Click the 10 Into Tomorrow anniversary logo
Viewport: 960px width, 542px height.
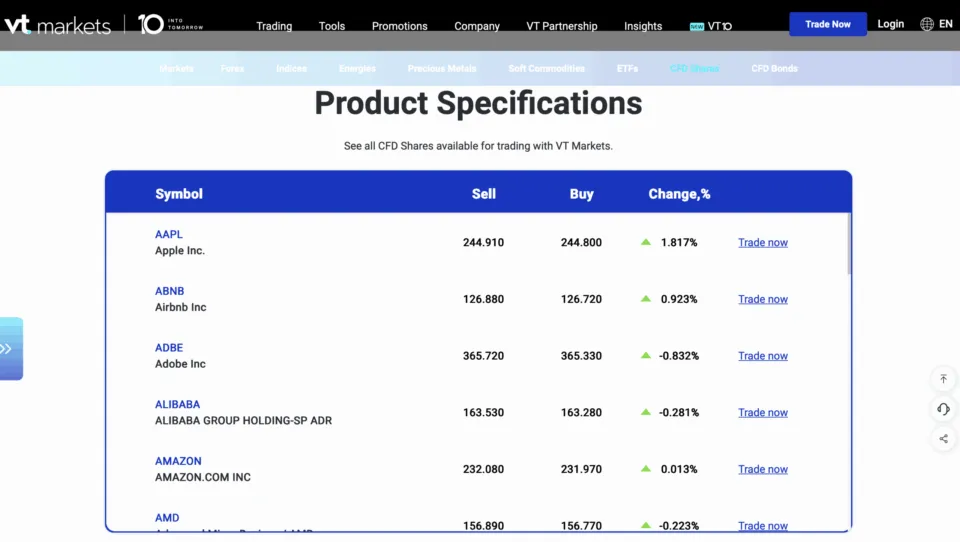[x=170, y=25]
